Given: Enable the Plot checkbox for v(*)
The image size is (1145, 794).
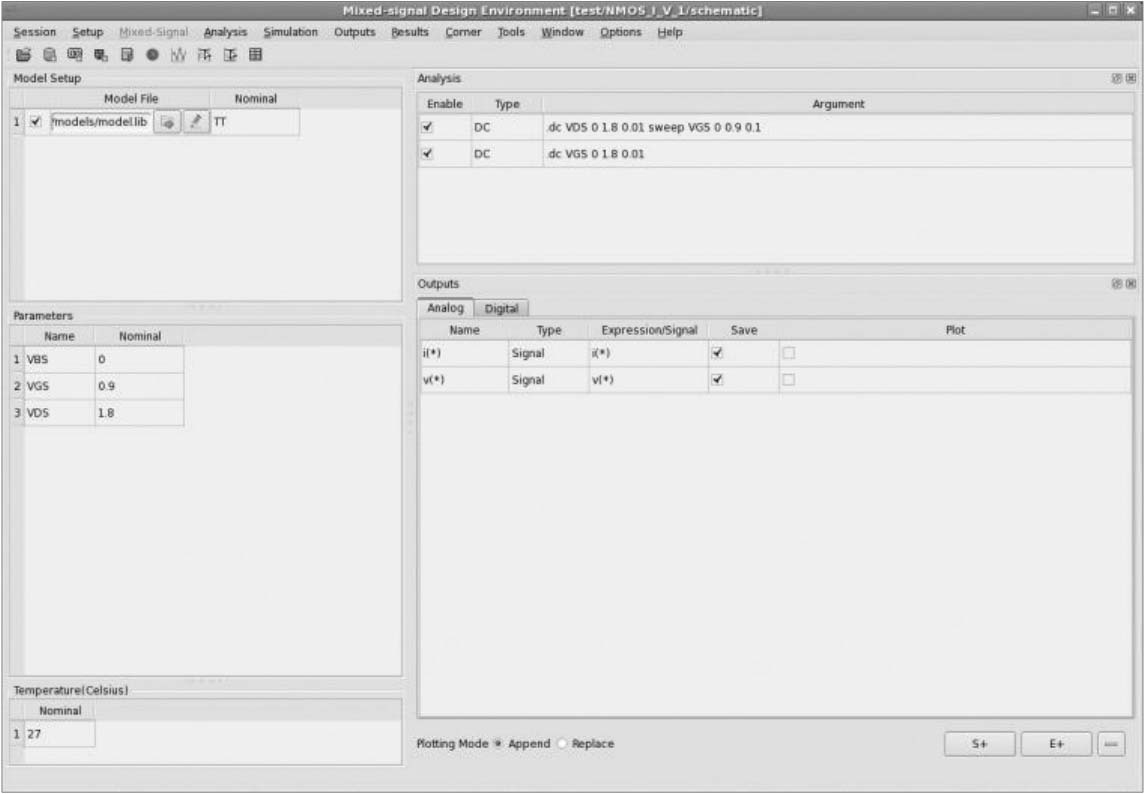Looking at the screenshot, I should coord(788,380).
